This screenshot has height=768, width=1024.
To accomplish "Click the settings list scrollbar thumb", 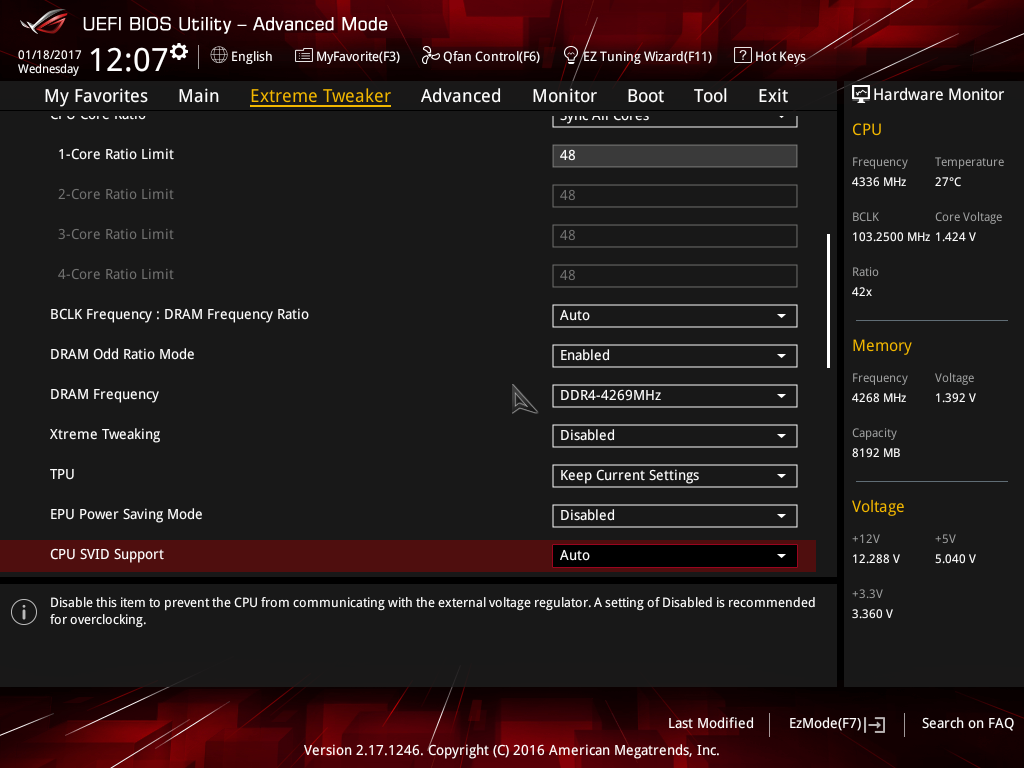I will point(828,300).
